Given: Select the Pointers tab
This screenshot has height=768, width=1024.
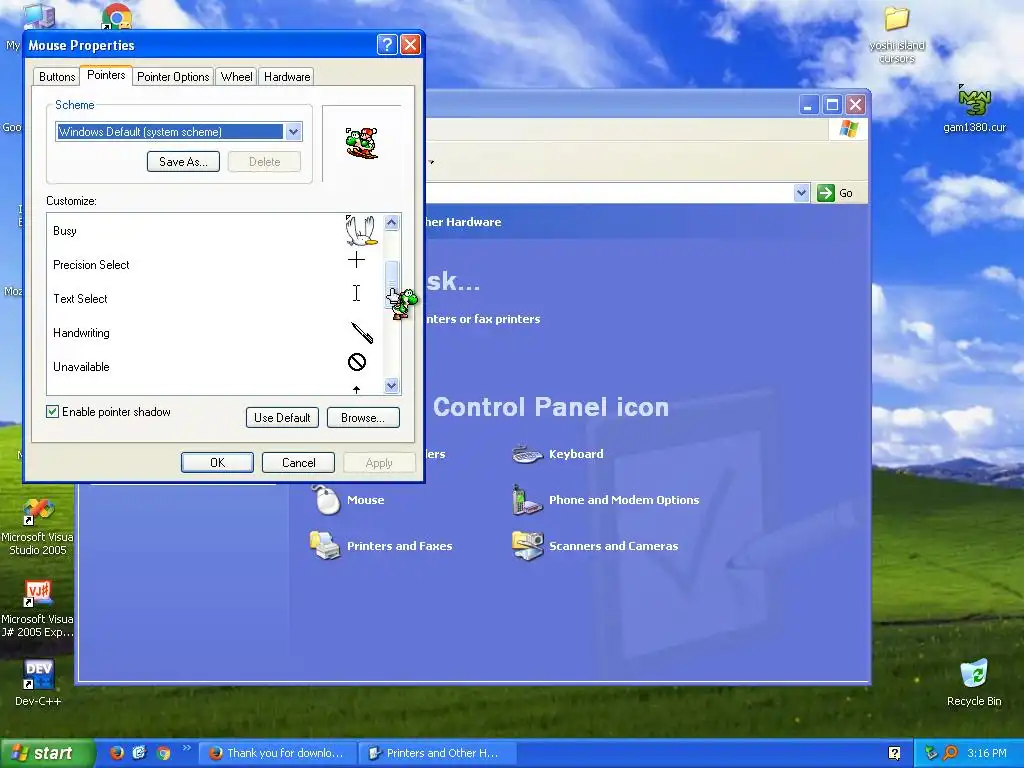Looking at the screenshot, I should pyautogui.click(x=106, y=75).
